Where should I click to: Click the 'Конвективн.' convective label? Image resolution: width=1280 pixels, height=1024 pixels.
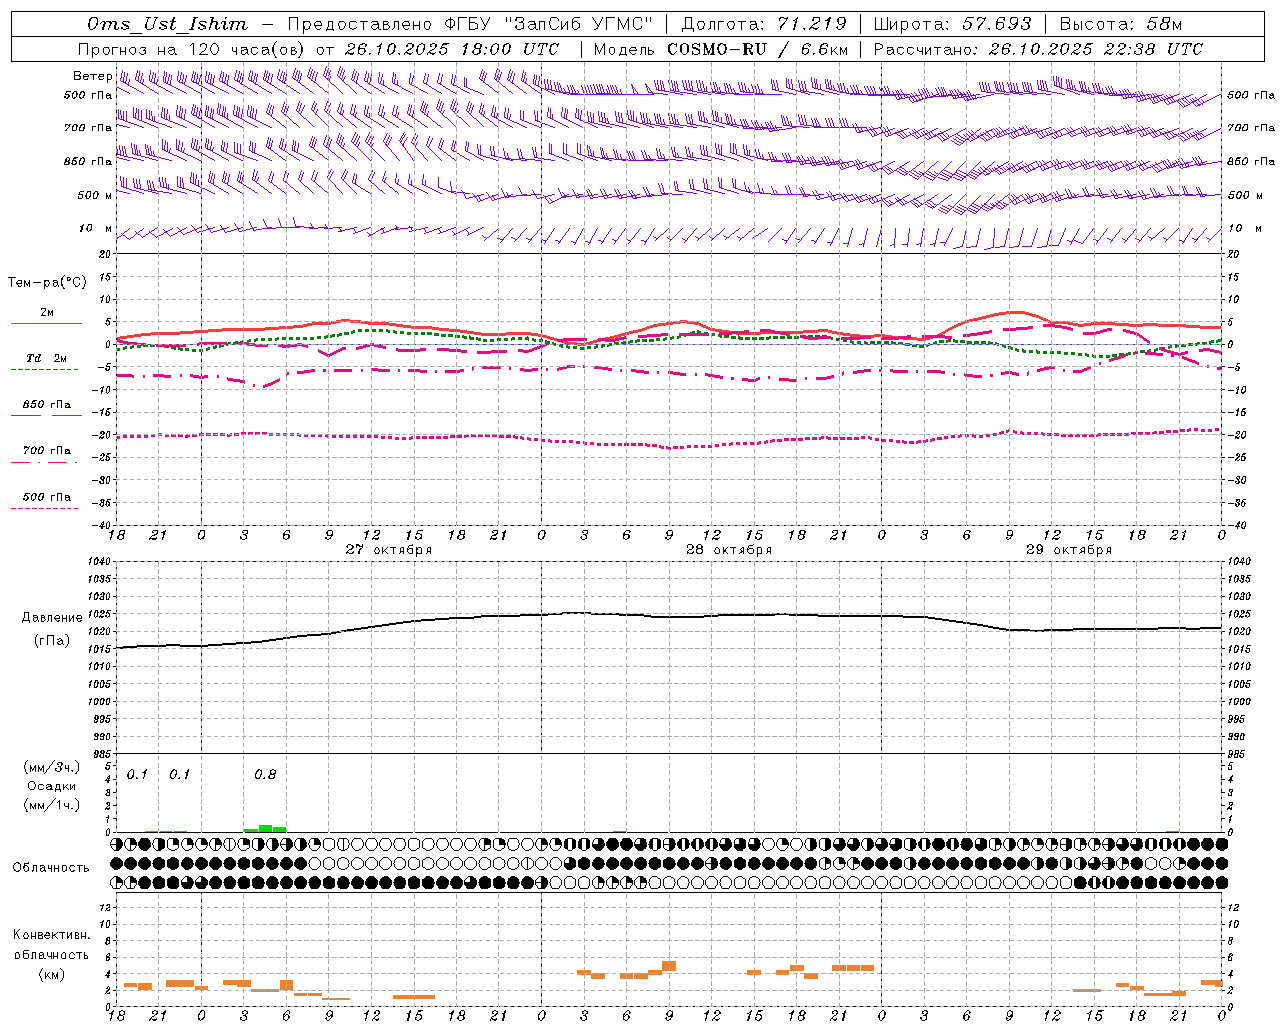[x=52, y=935]
